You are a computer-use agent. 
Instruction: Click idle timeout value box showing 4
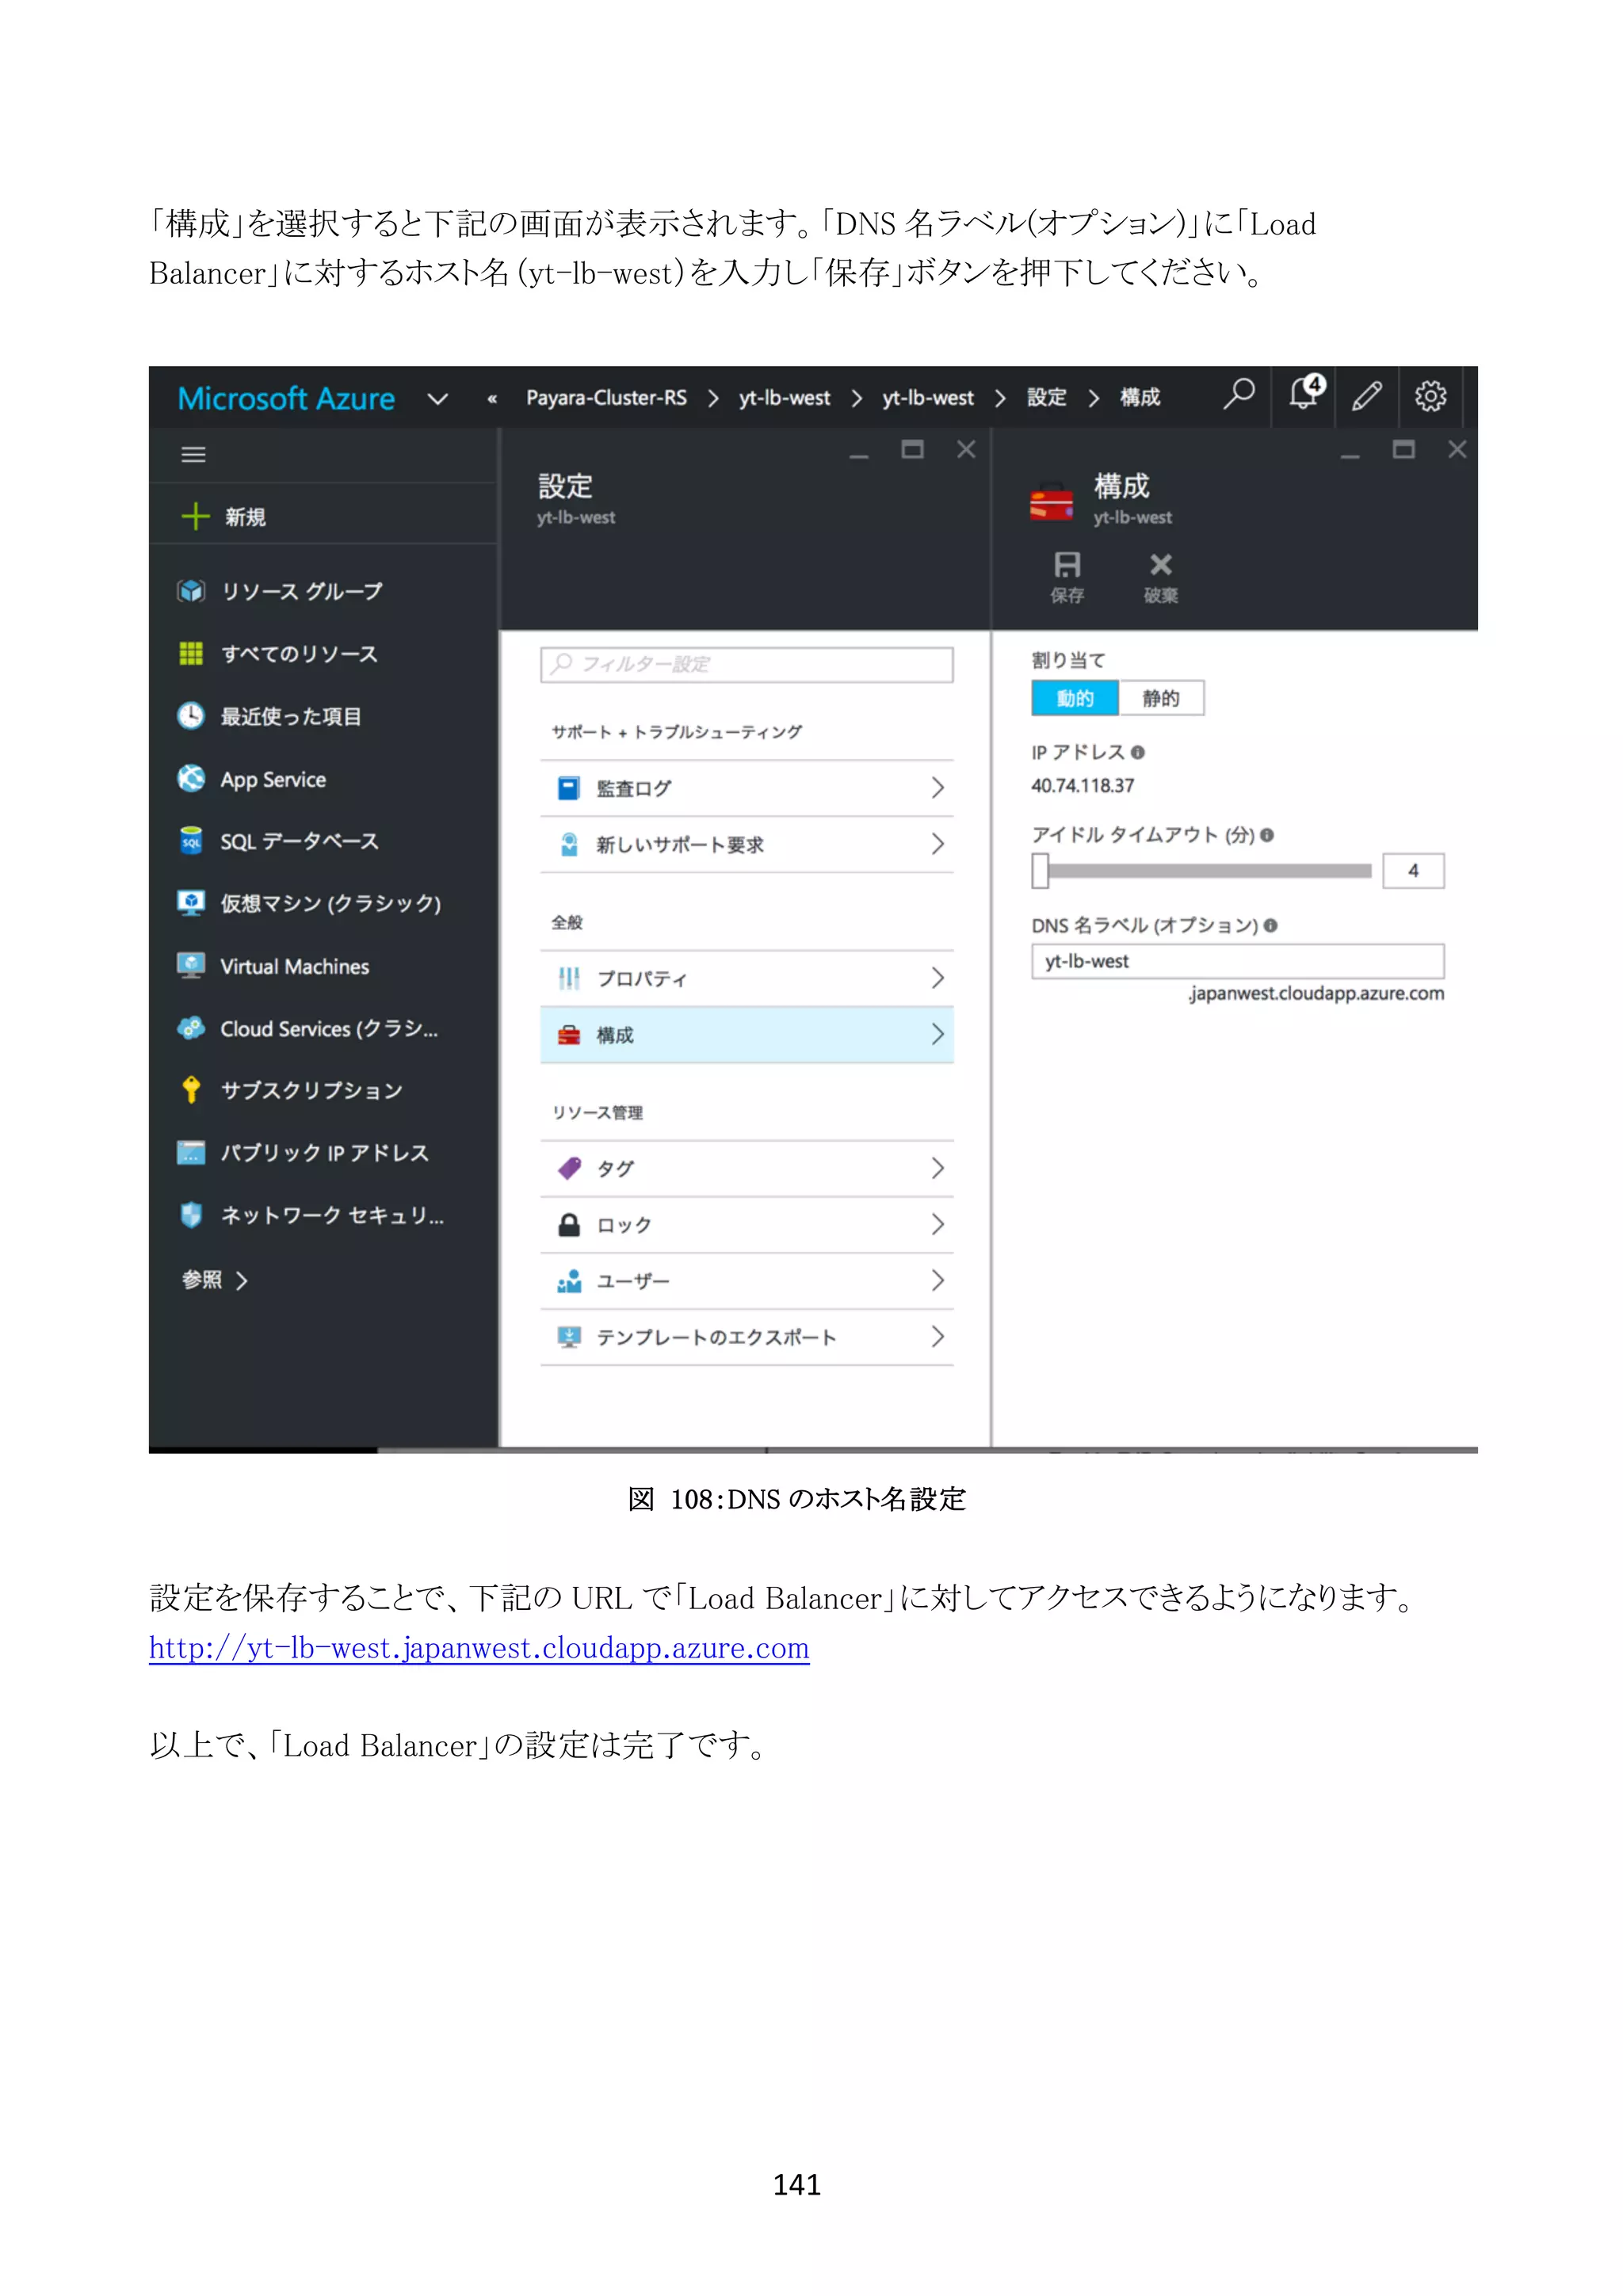[x=1413, y=871]
